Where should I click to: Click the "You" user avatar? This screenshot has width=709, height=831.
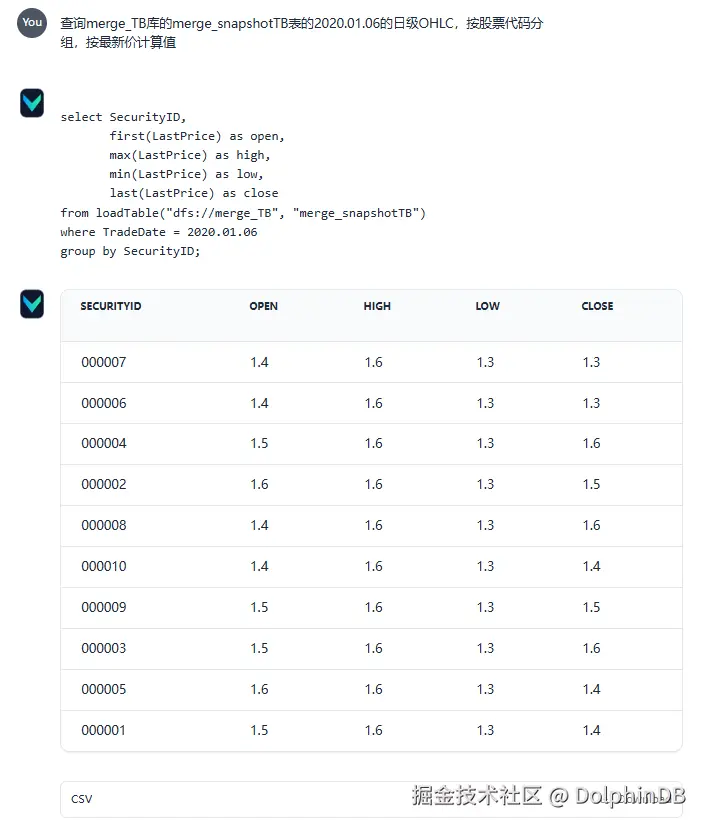[32, 22]
